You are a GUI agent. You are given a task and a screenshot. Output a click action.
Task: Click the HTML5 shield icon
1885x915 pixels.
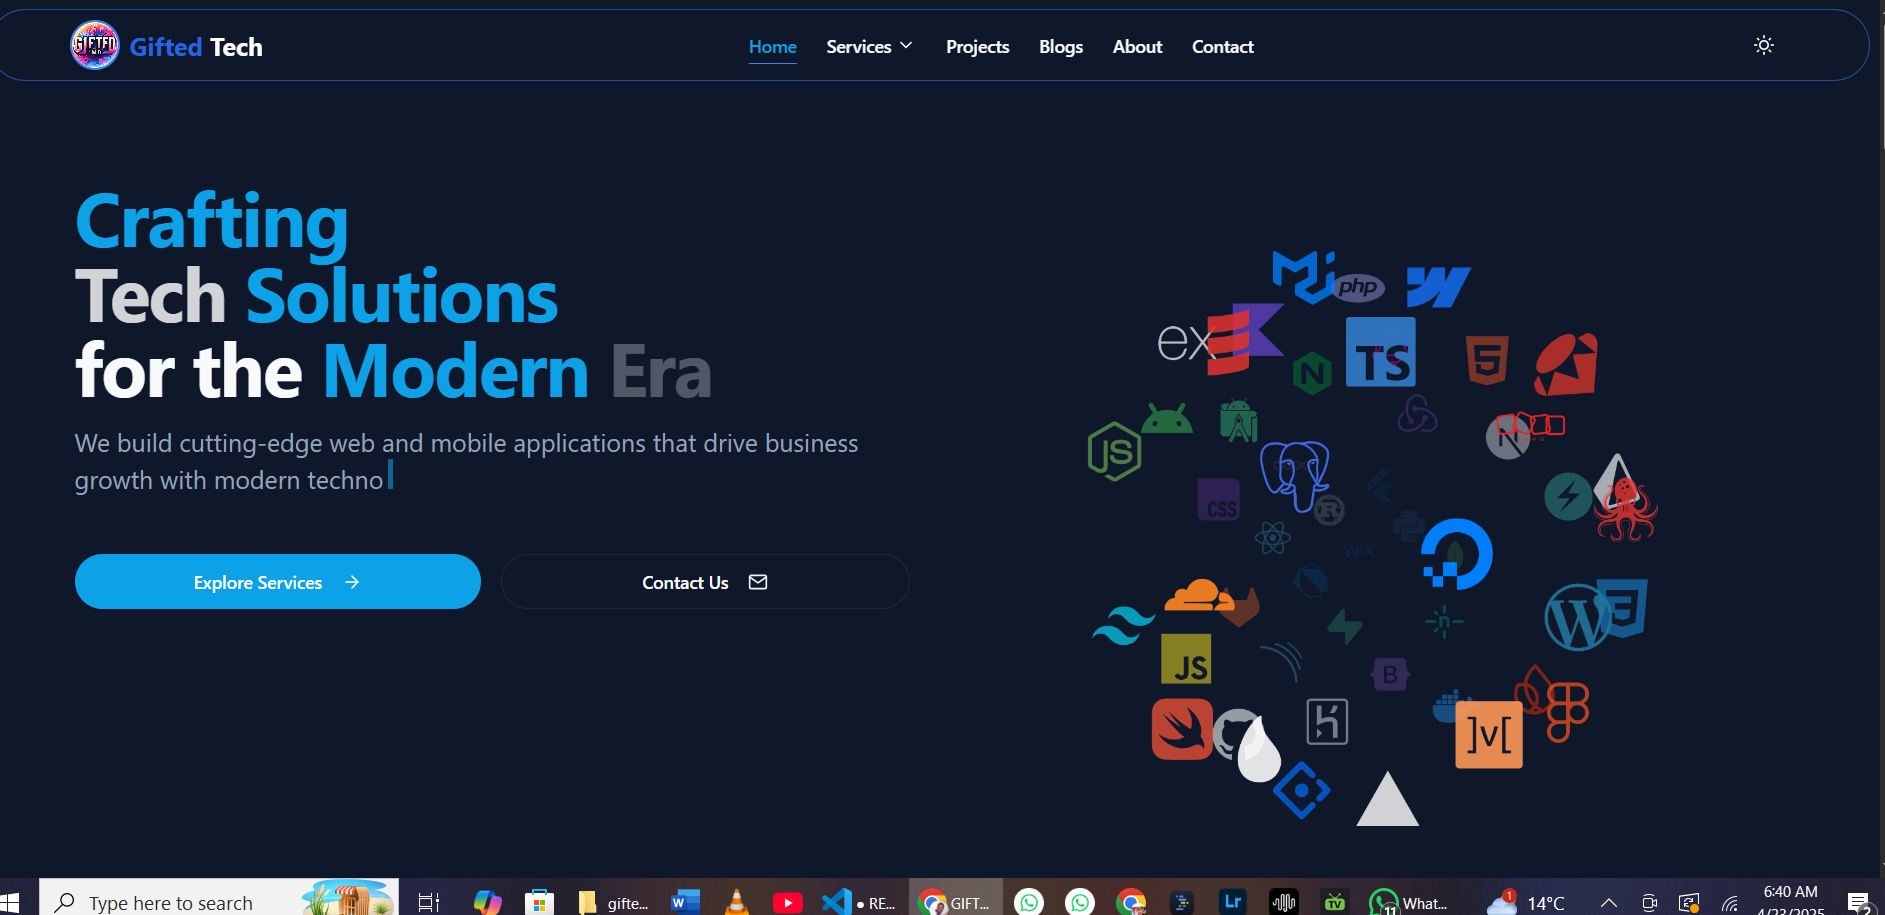pyautogui.click(x=1487, y=360)
